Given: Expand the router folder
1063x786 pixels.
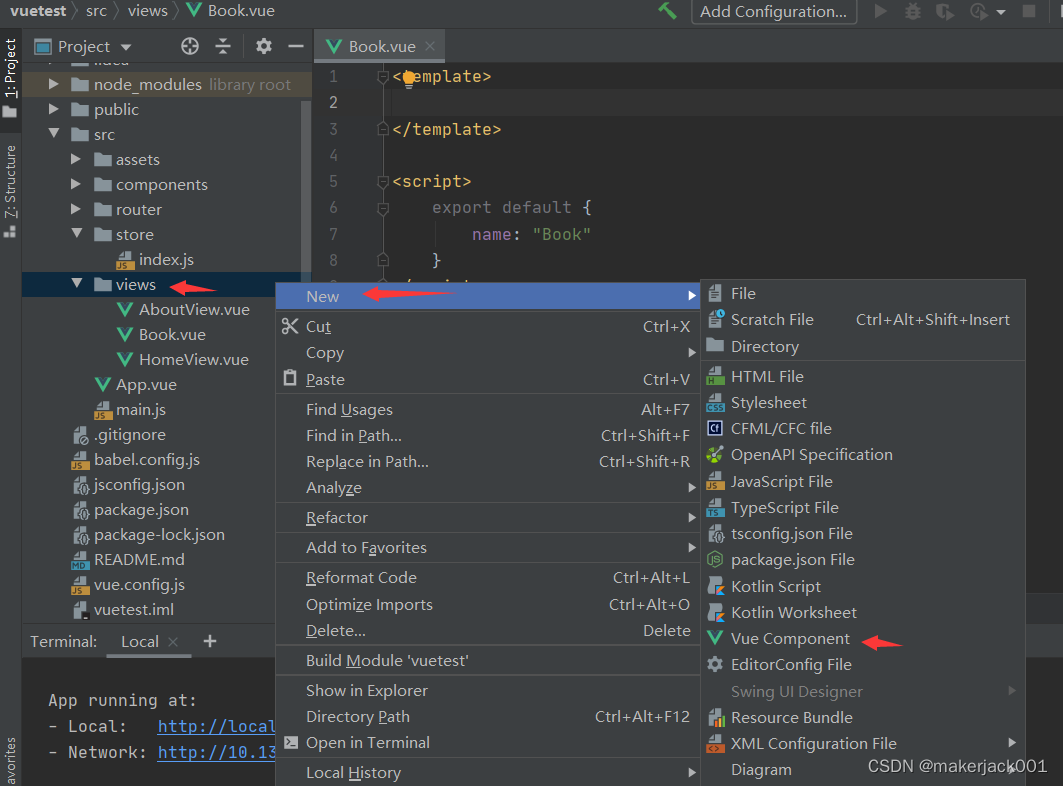Looking at the screenshot, I should [x=77, y=209].
